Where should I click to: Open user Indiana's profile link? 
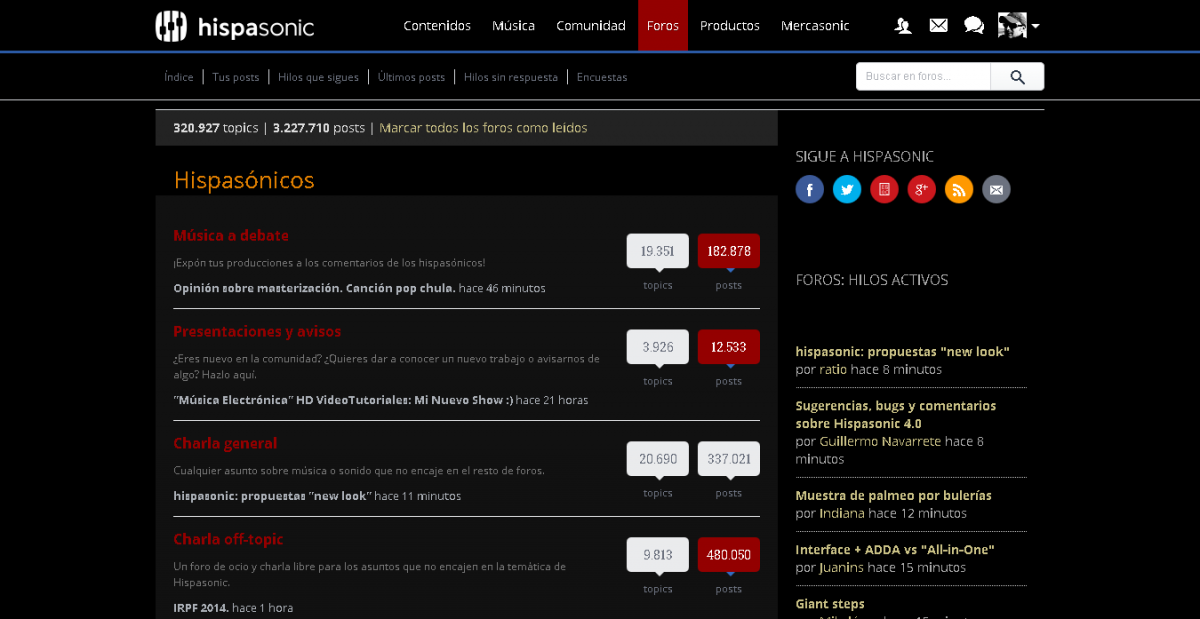tap(842, 513)
